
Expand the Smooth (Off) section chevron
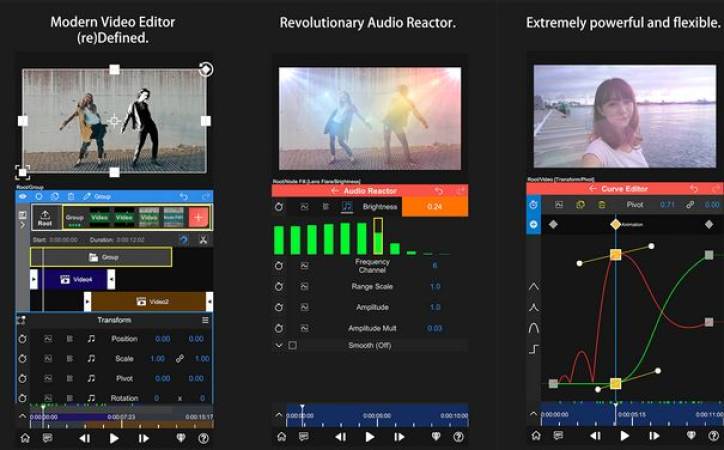(x=279, y=346)
